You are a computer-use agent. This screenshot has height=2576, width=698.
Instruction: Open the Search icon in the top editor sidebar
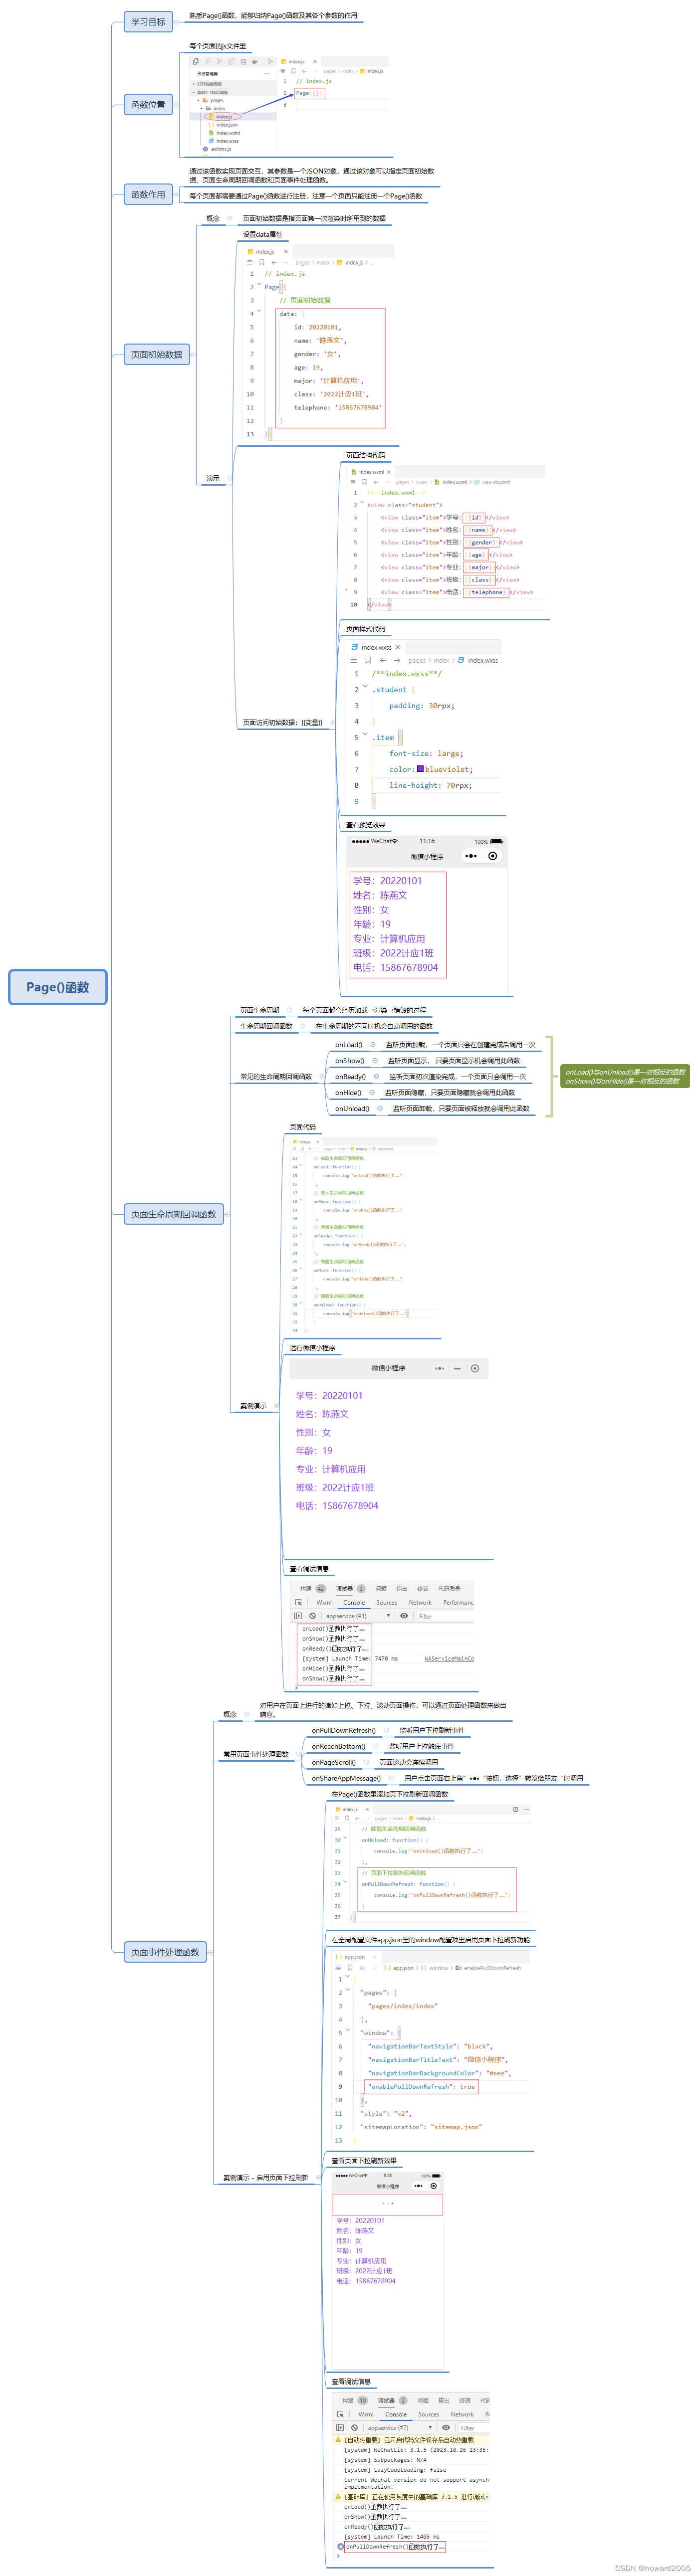tap(208, 62)
